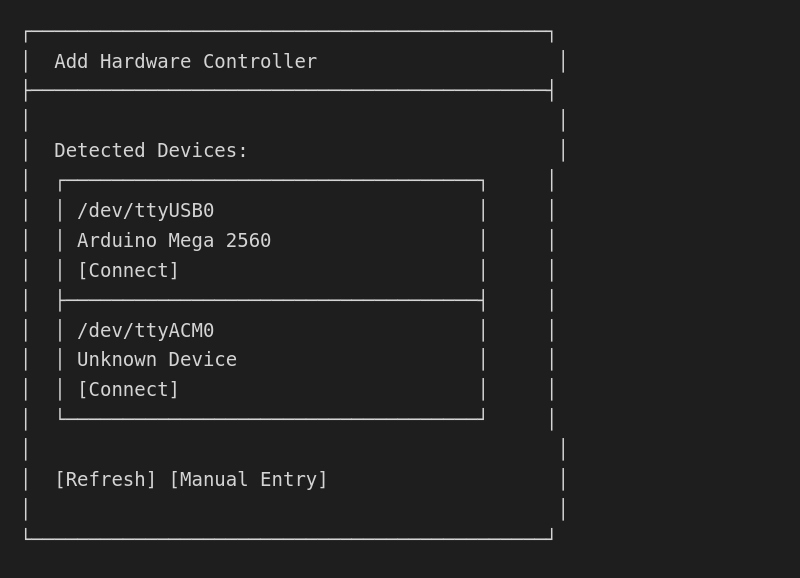This screenshot has height=578, width=800.
Task: Click the detected devices list panel
Action: coord(270,300)
